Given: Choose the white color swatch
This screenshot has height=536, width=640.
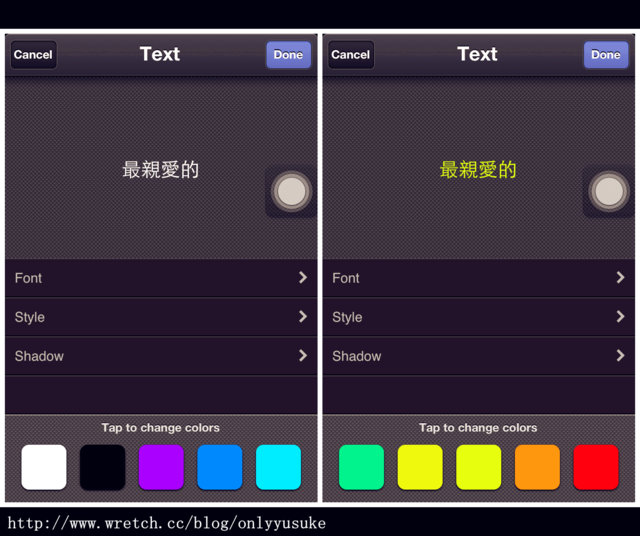Looking at the screenshot, I should tap(44, 467).
